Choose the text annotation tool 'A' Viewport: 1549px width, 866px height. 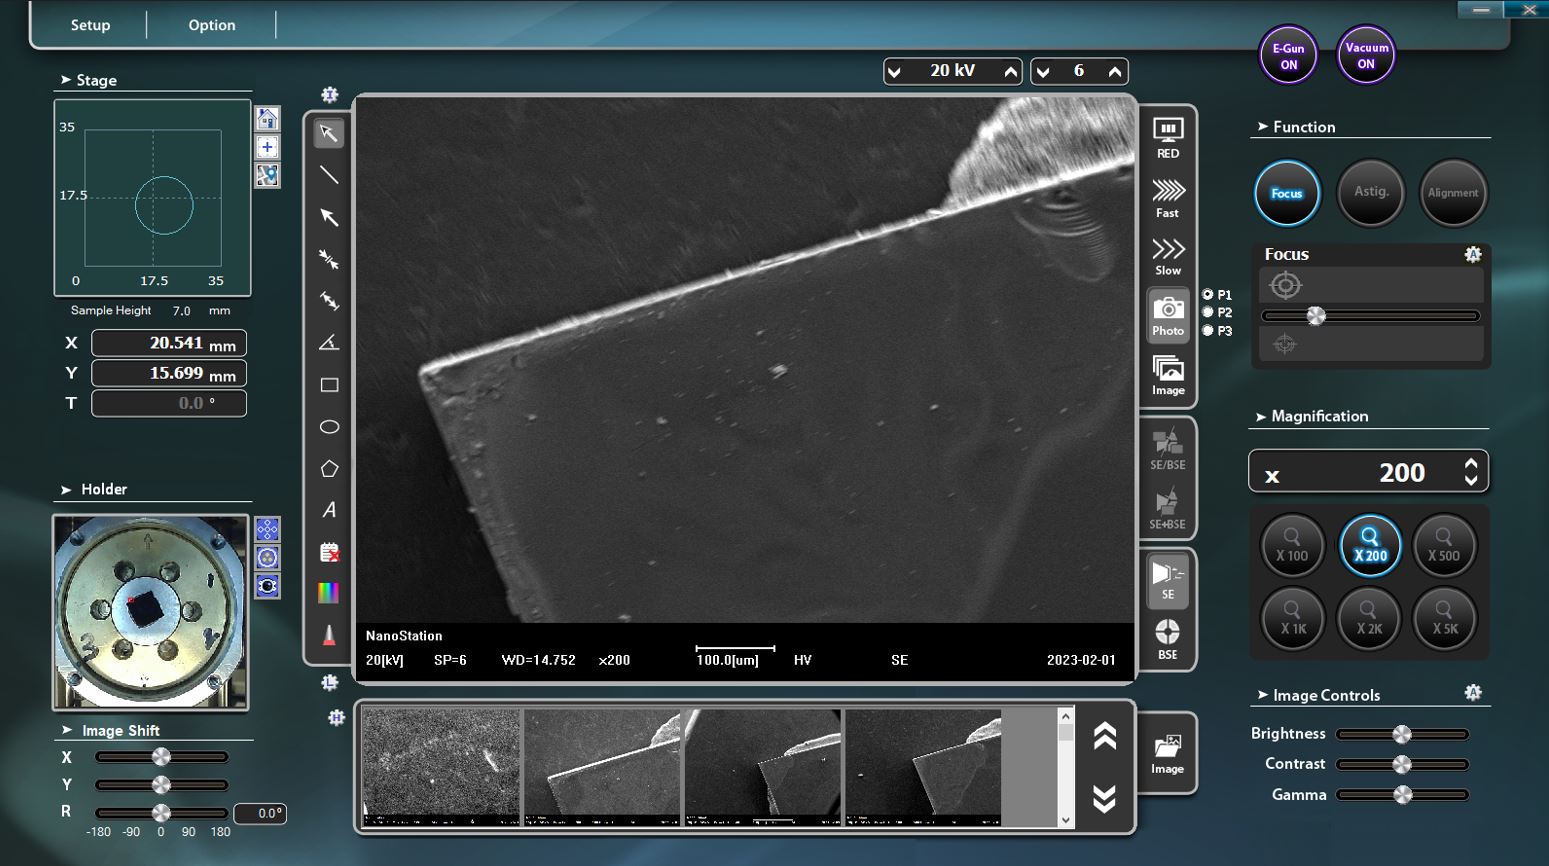pyautogui.click(x=329, y=510)
